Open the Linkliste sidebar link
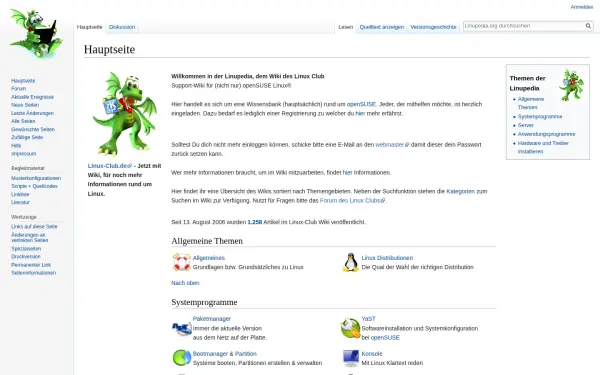The height and width of the screenshot is (375, 600). [x=20, y=194]
